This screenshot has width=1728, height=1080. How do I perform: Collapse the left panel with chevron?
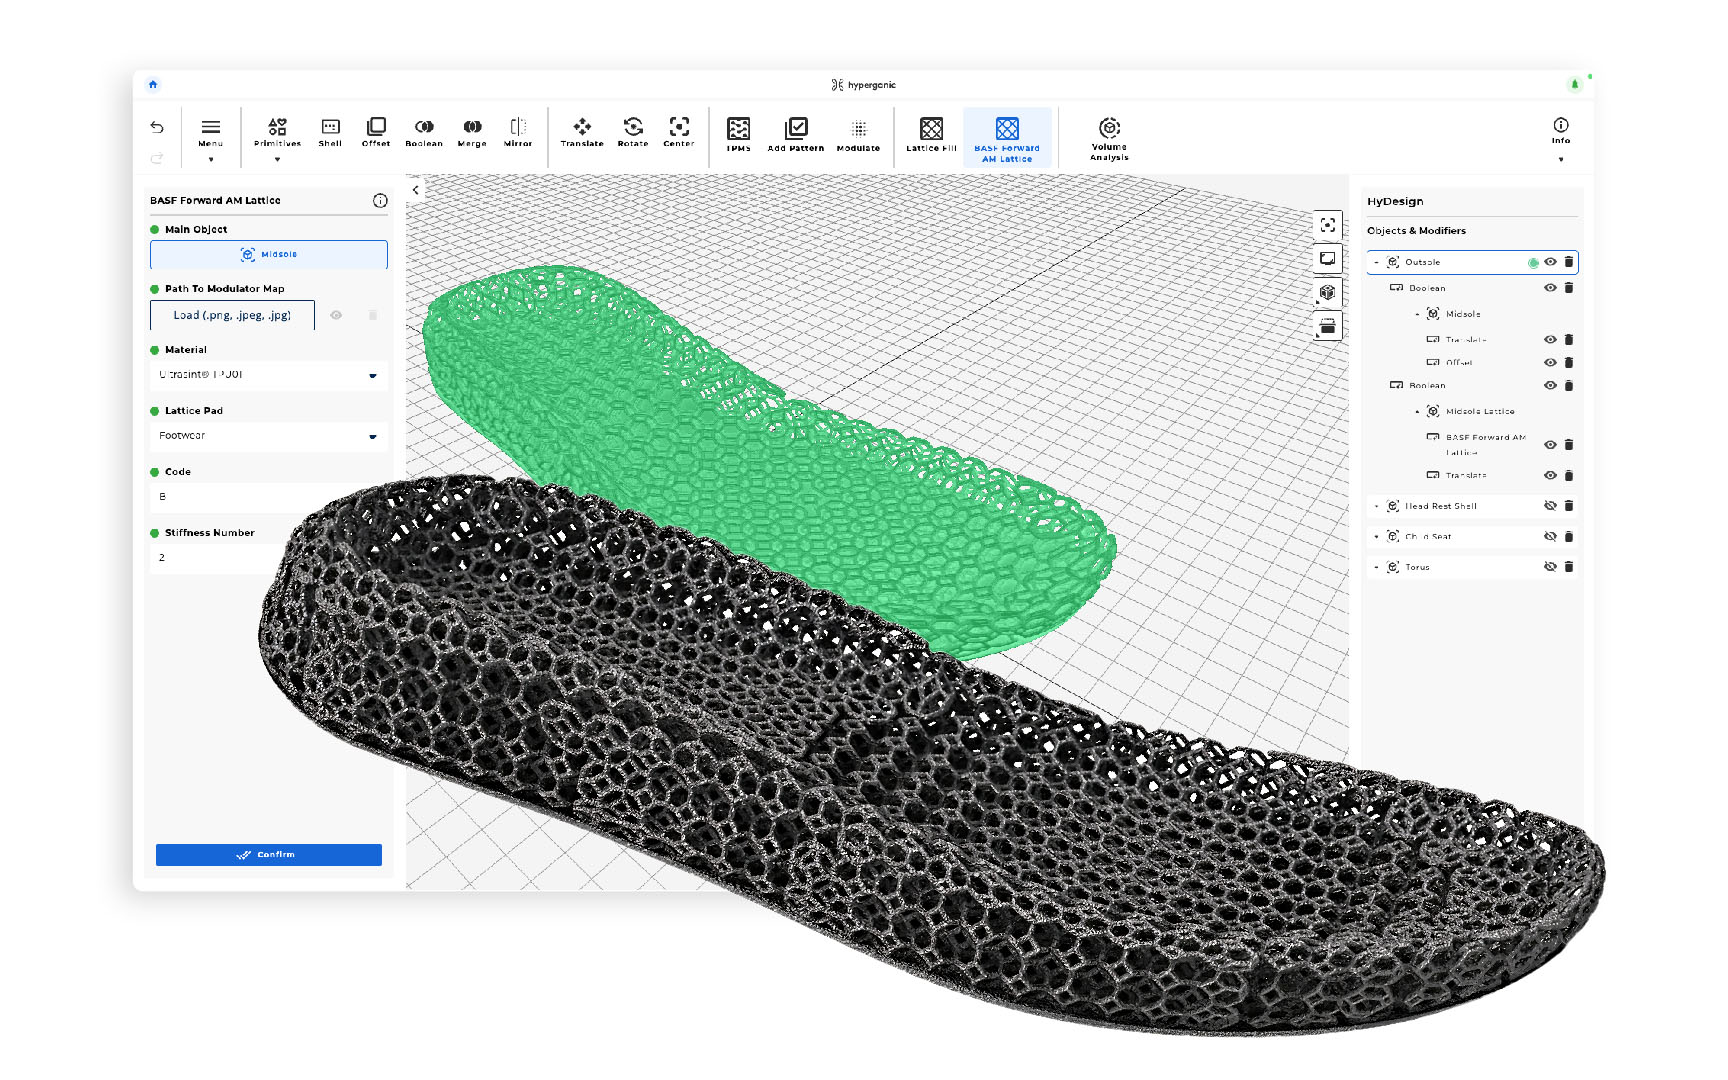pyautogui.click(x=416, y=190)
